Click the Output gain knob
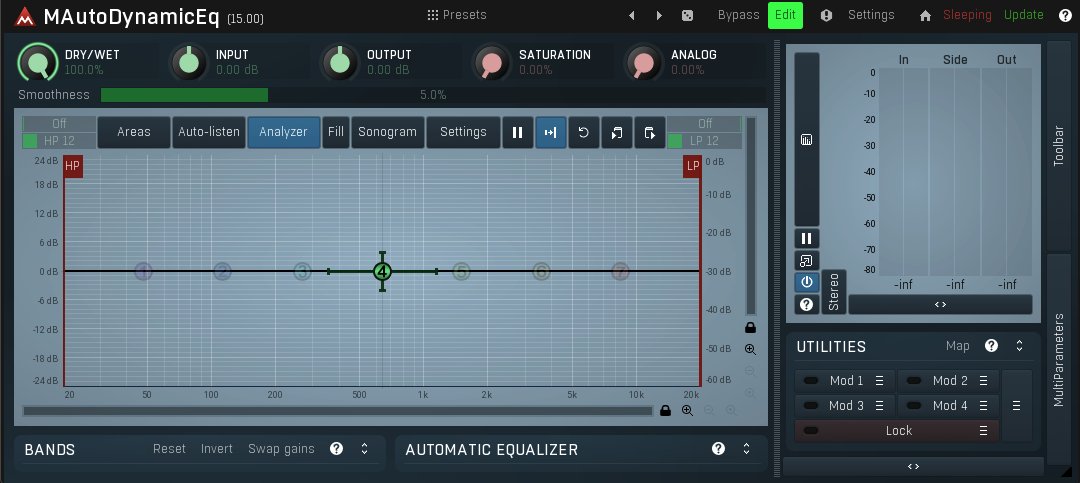The height and width of the screenshot is (483, 1080). pyautogui.click(x=340, y=62)
